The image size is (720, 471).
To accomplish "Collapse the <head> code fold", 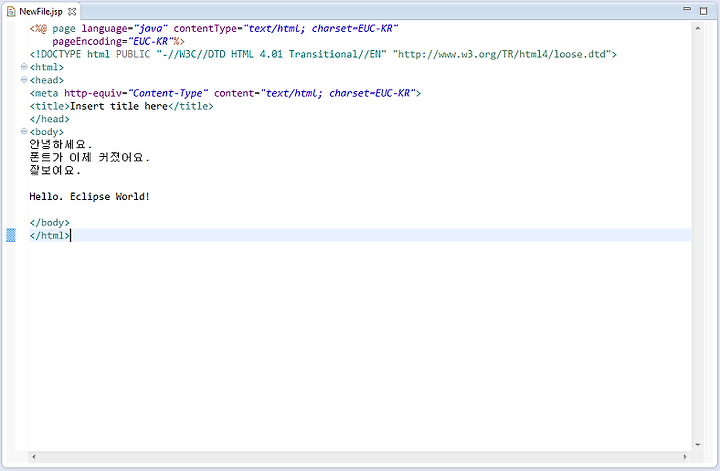I will click(x=24, y=79).
